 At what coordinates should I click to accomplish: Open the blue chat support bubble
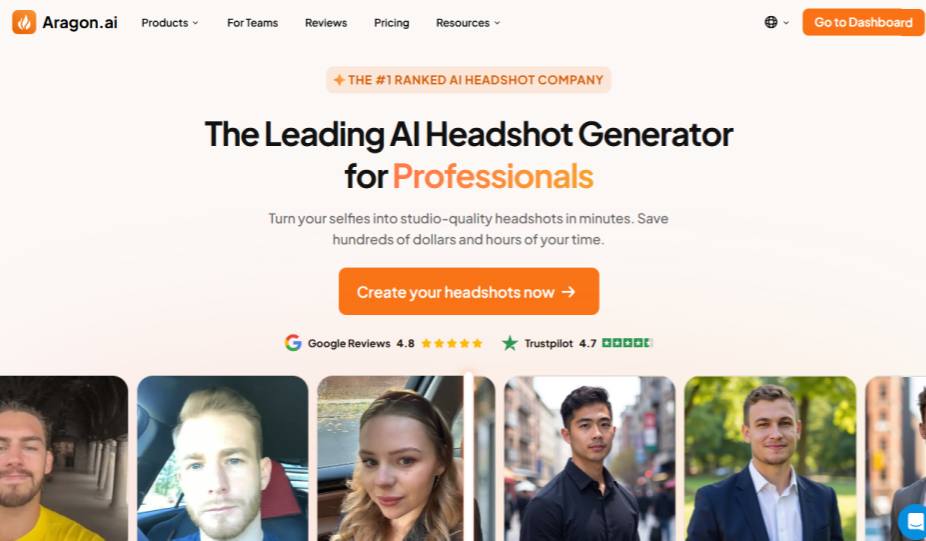coord(913,522)
